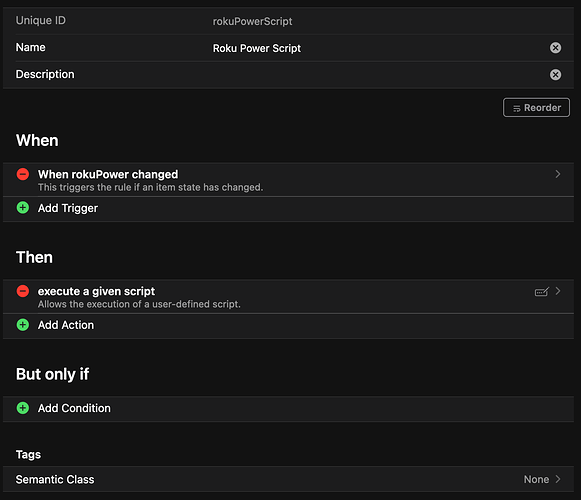Select the Semantic Class row

coord(288,479)
